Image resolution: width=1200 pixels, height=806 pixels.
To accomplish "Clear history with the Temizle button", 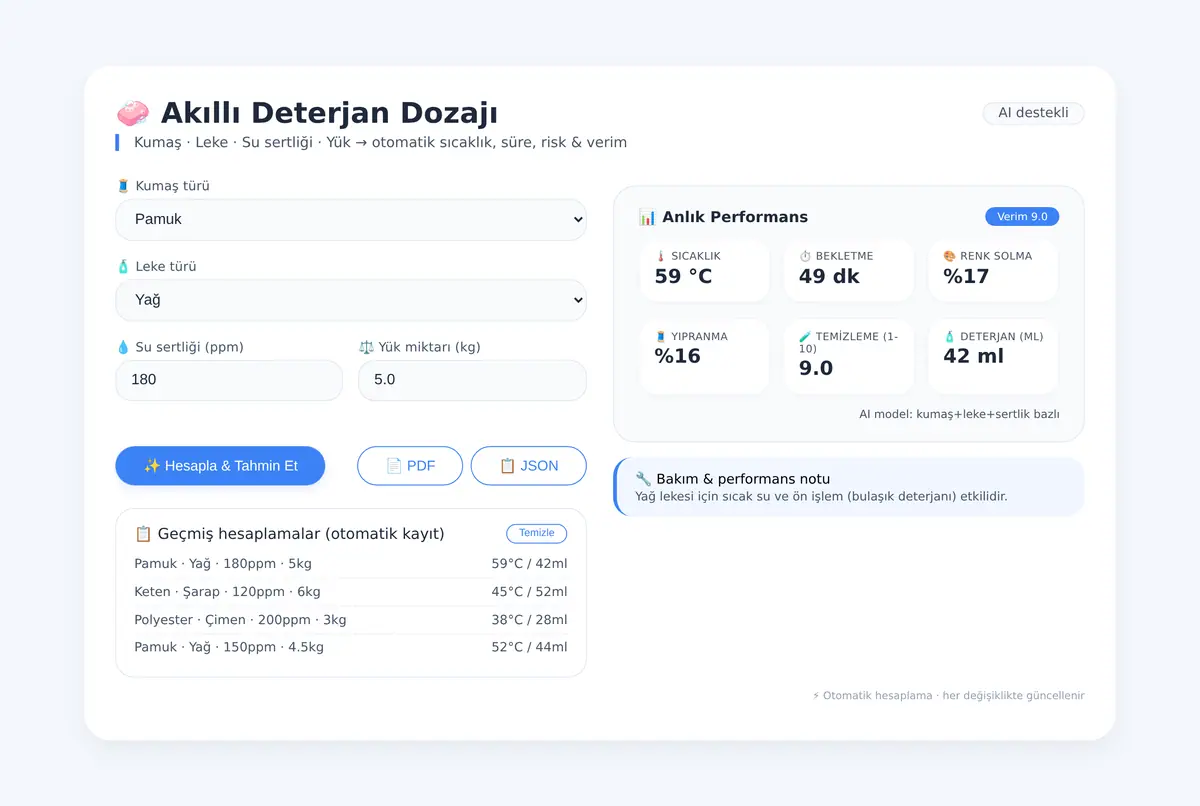I will point(537,533).
